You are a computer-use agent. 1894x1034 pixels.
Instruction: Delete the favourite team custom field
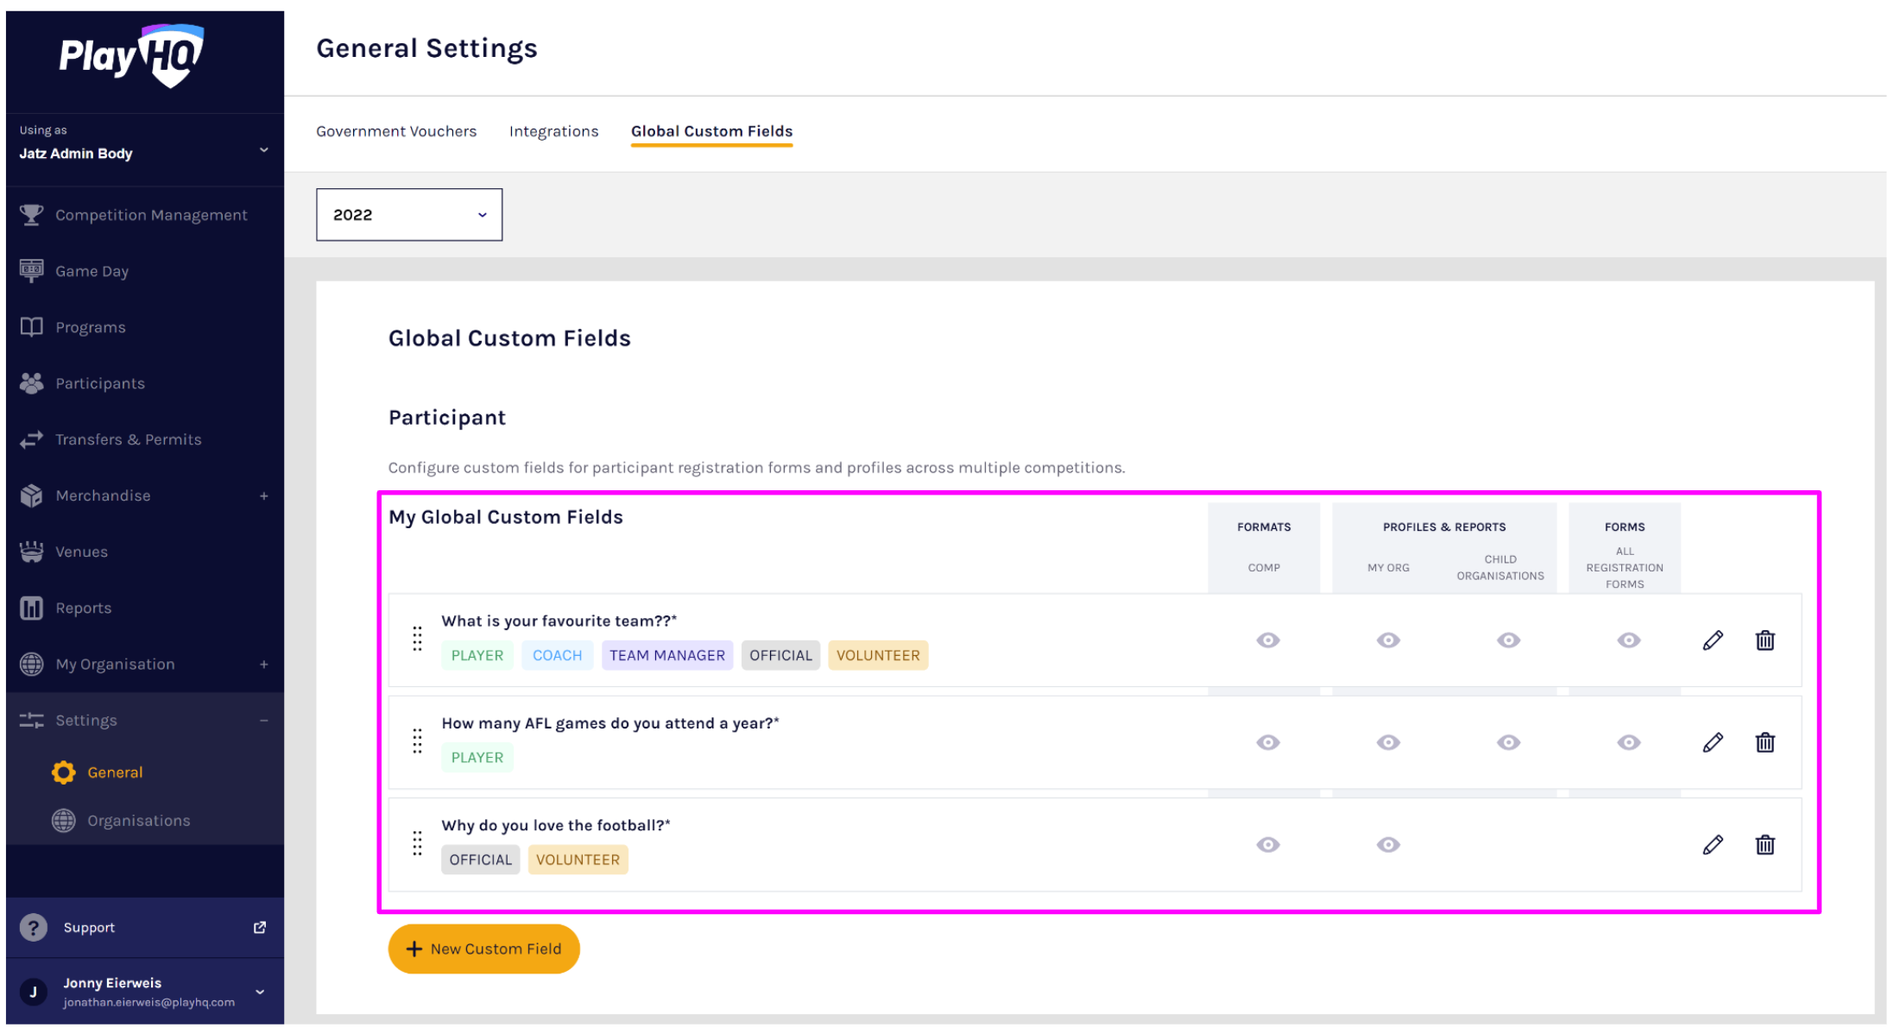tap(1764, 640)
